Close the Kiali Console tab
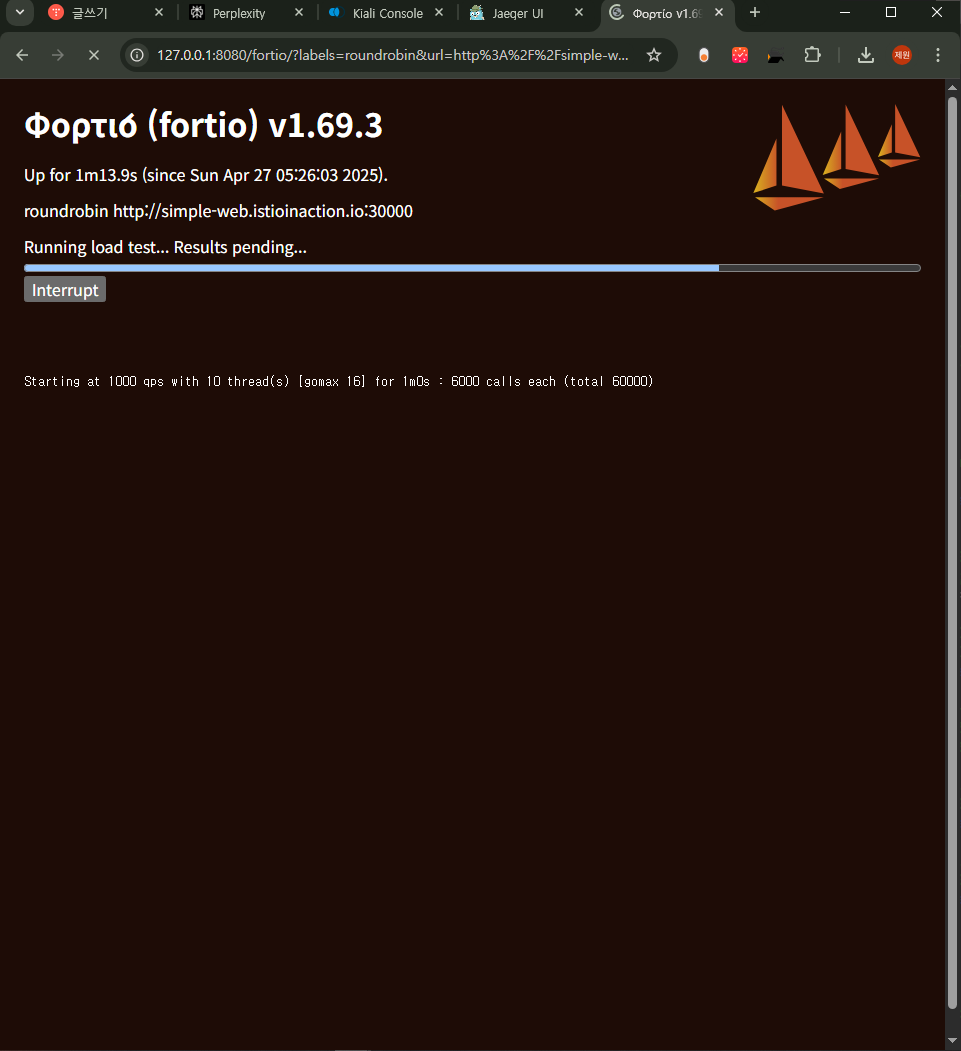 point(439,13)
